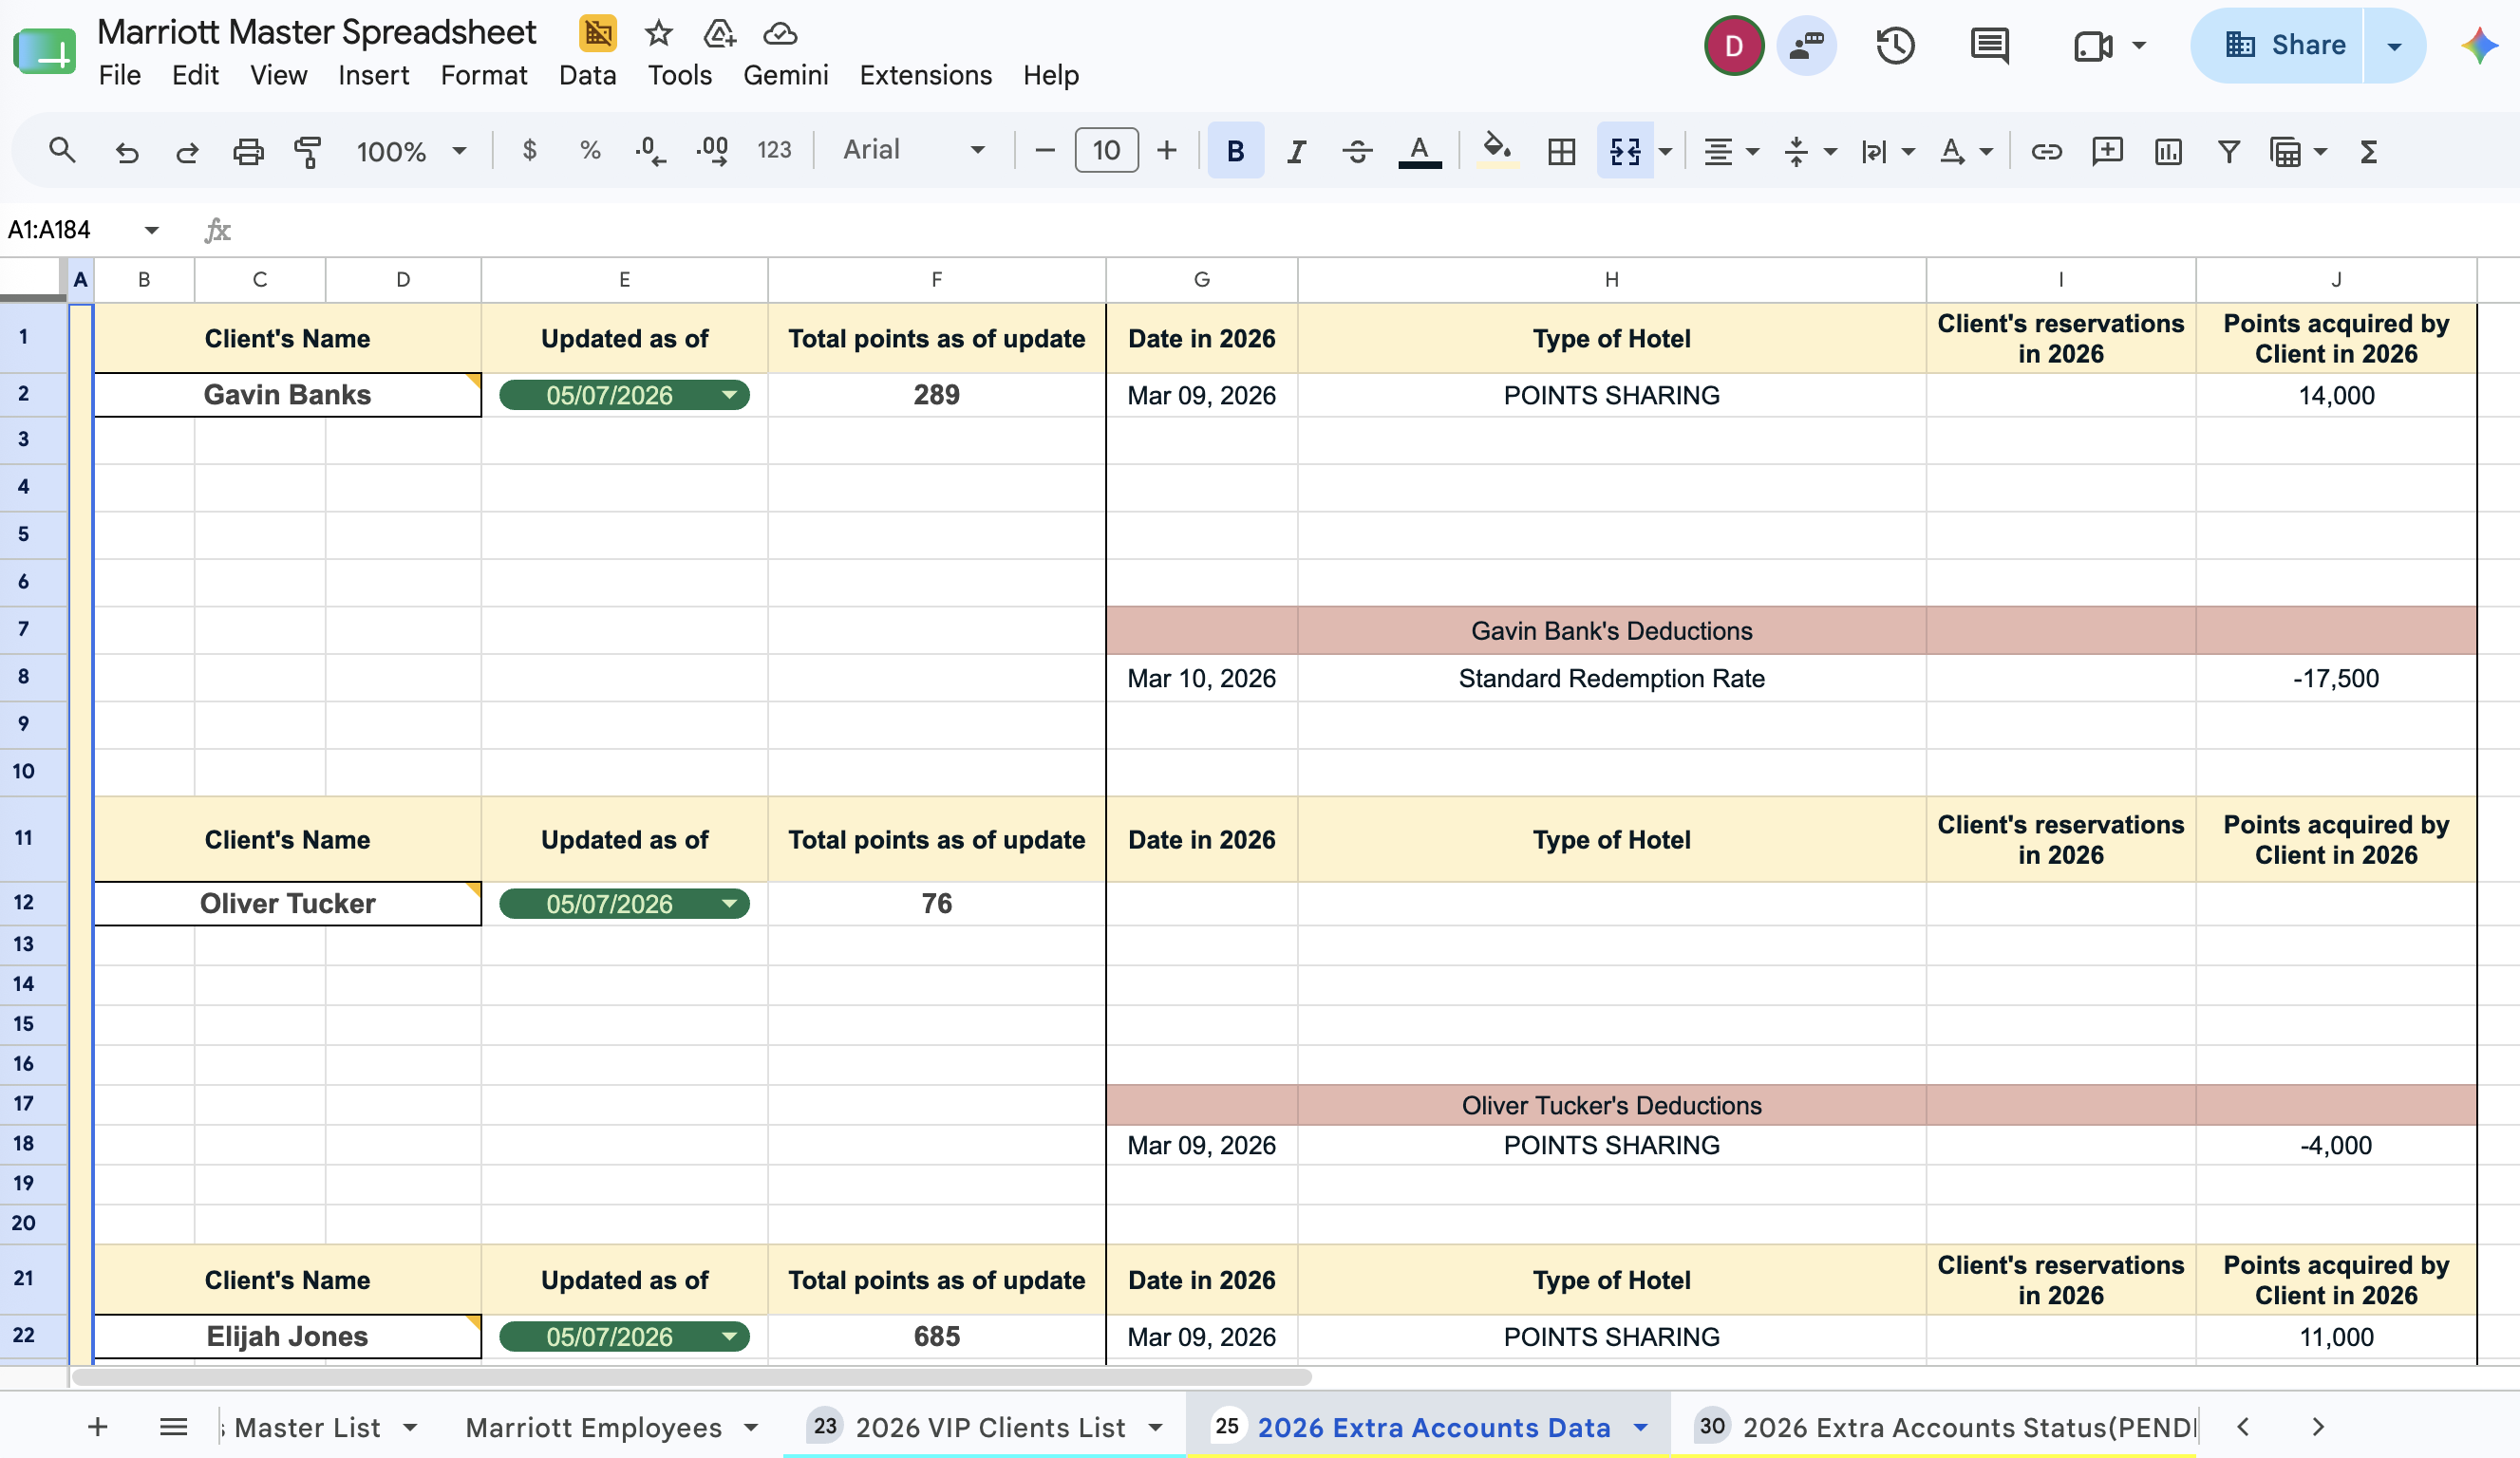Show all comments speech bubble icon
Image resolution: width=2520 pixels, height=1458 pixels.
click(1989, 46)
